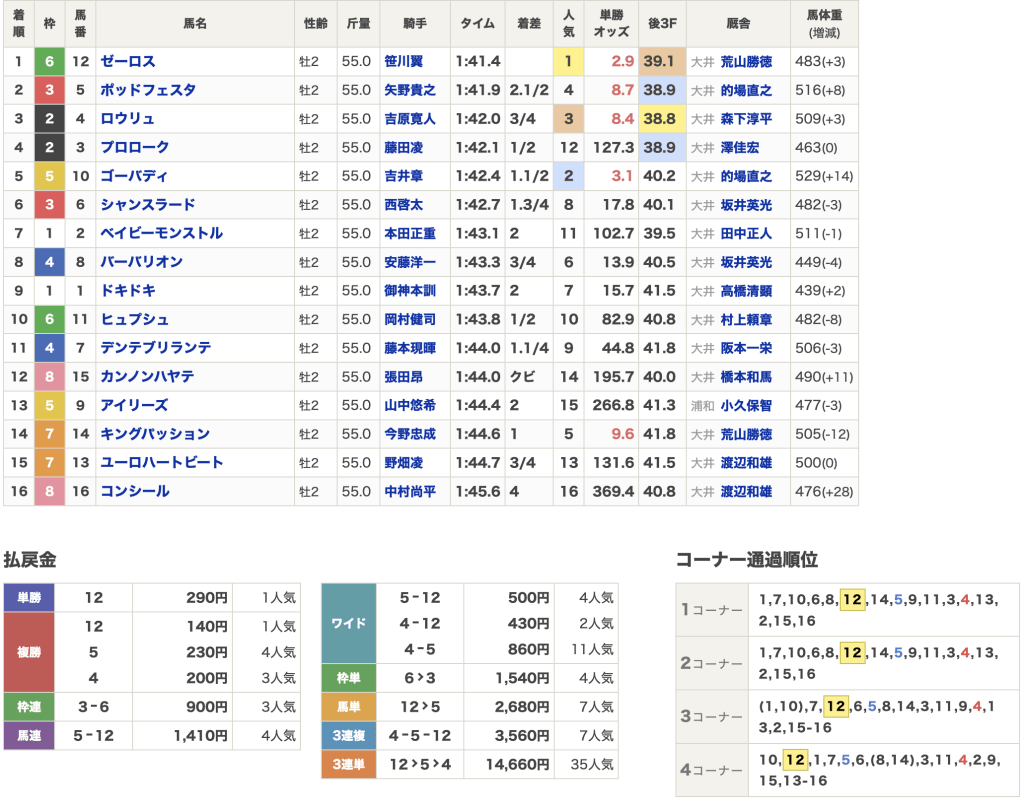The width and height of the screenshot is (1024, 806).
Task: Click the 3連単 payout label
Action: point(349,764)
